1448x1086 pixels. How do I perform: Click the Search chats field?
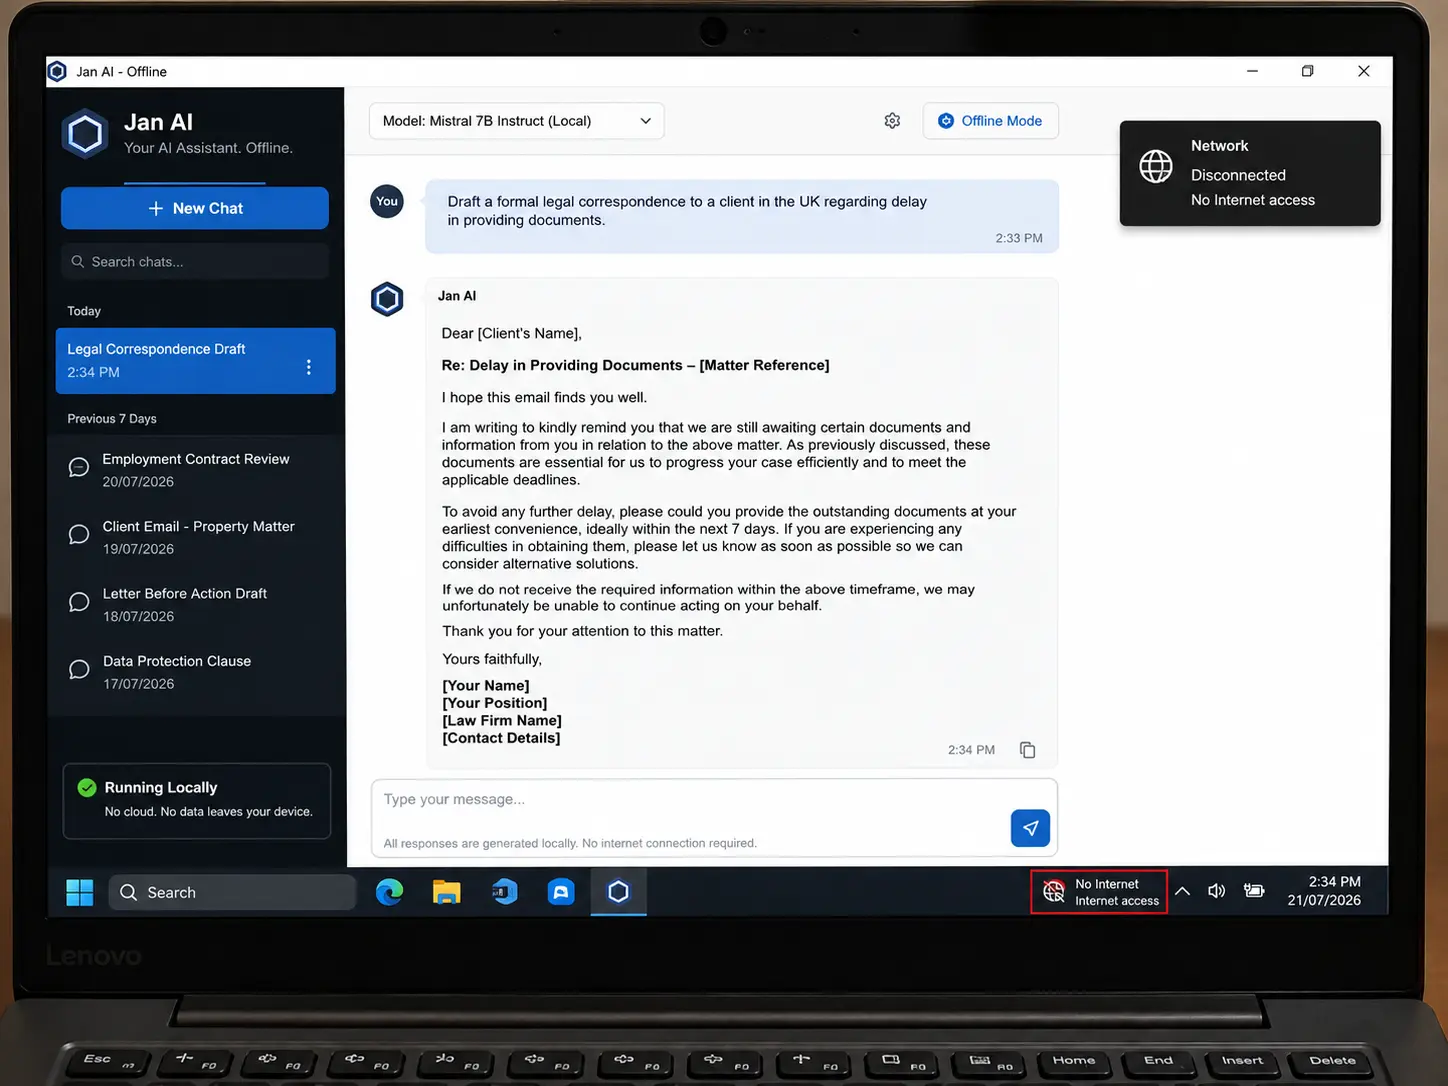point(195,262)
